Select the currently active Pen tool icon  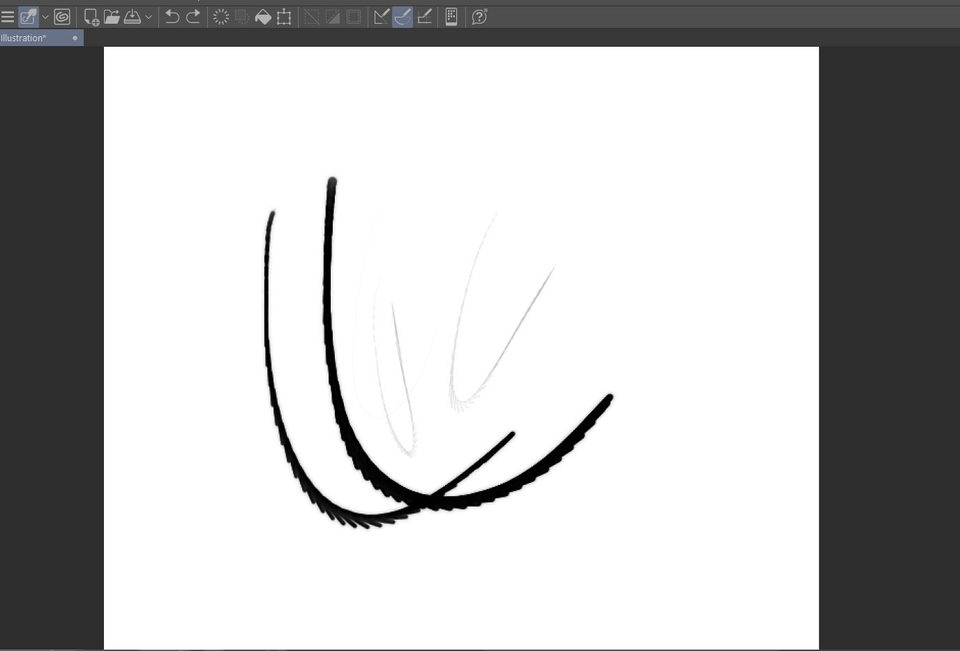27,16
